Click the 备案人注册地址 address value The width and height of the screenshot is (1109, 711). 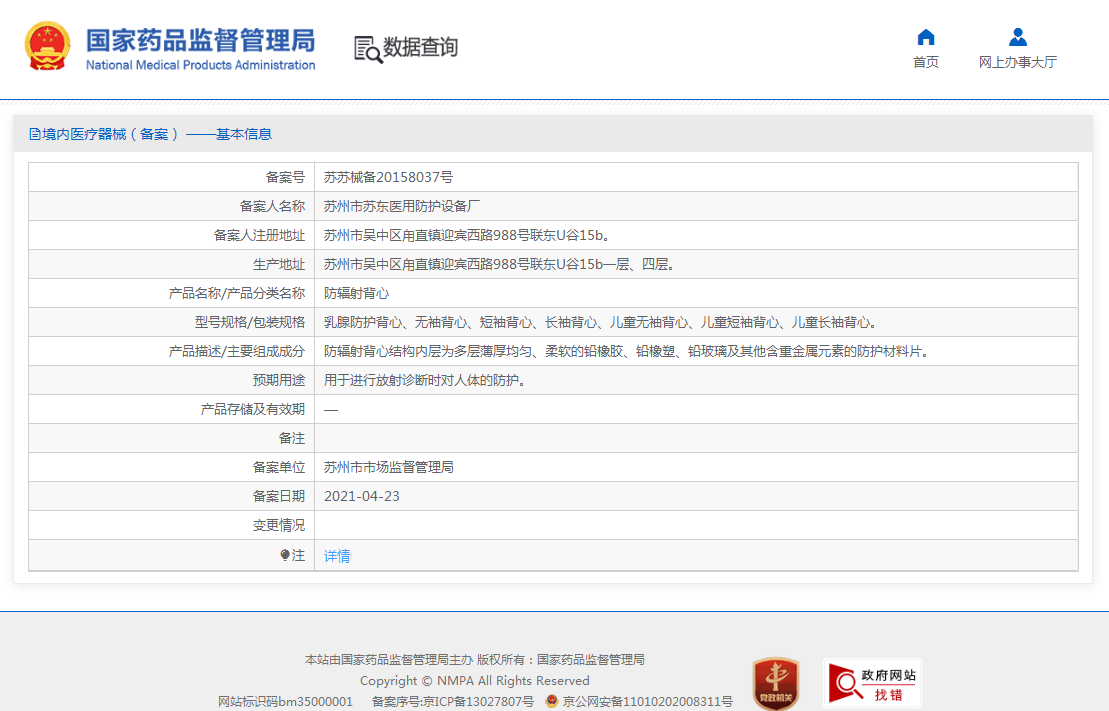tap(467, 235)
